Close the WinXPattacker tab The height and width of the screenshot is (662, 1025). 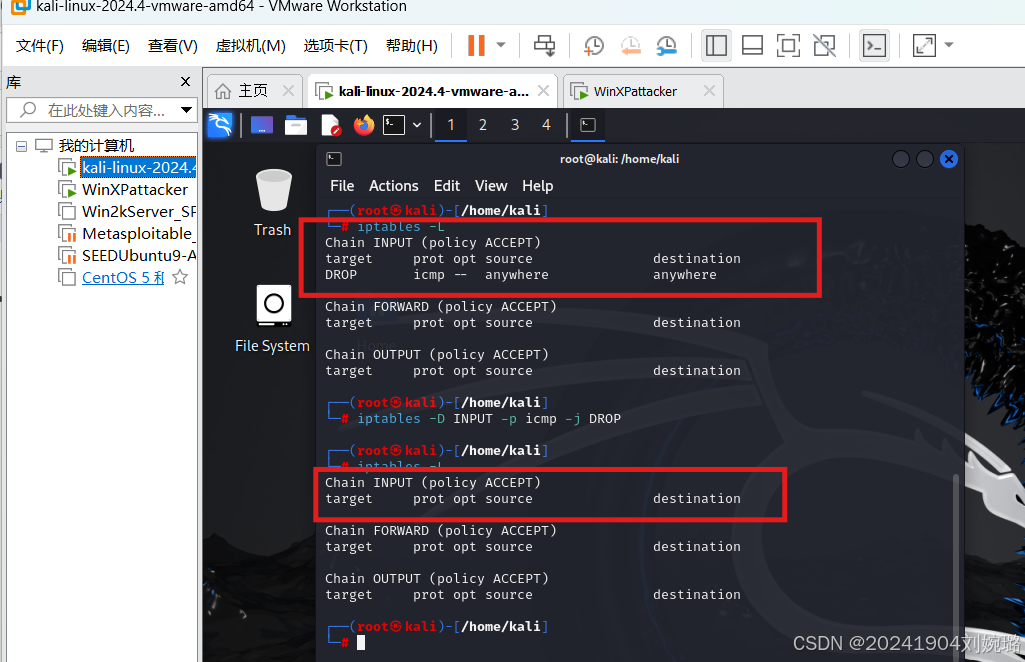click(709, 91)
